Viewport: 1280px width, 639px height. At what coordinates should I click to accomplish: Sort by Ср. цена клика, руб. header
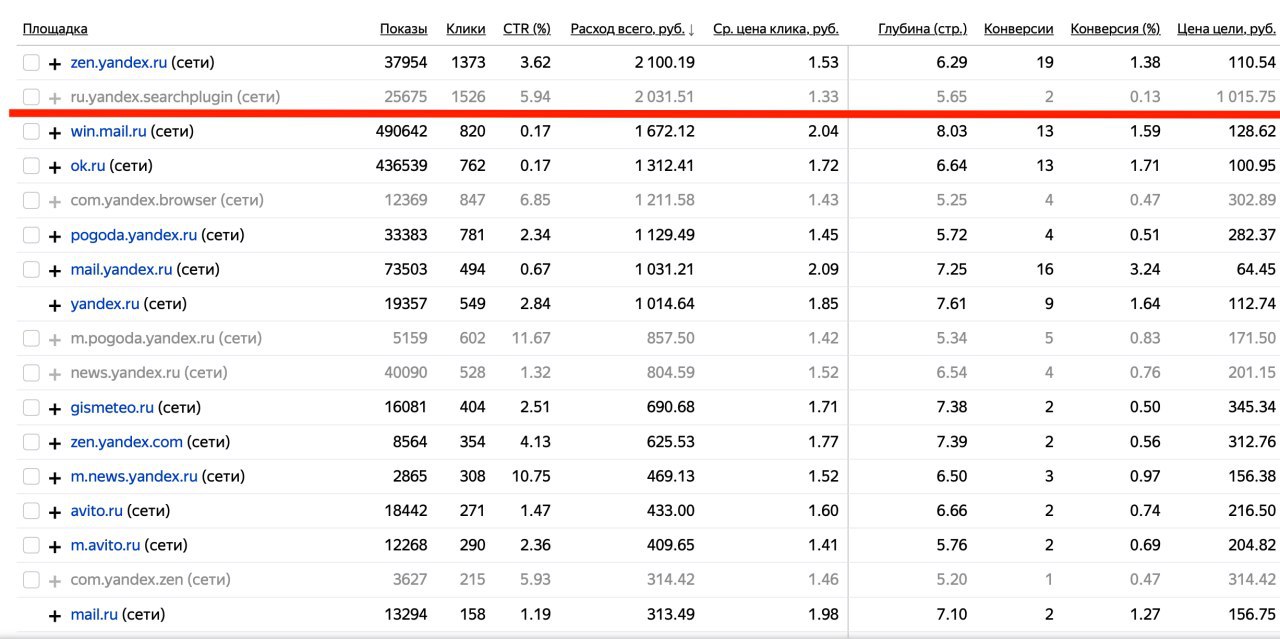tap(776, 29)
